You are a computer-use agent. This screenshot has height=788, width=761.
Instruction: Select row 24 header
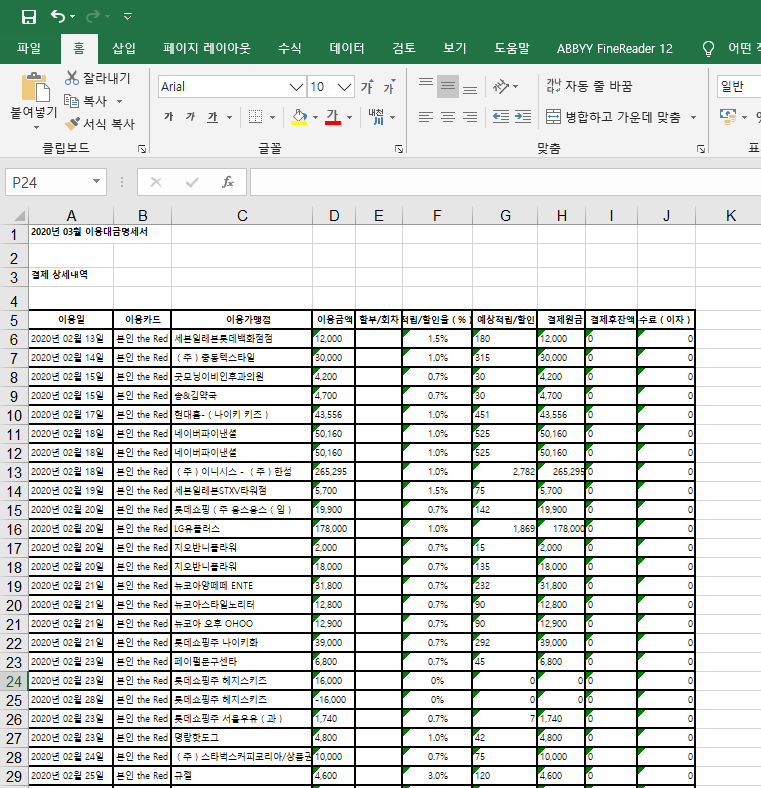(x=14, y=681)
